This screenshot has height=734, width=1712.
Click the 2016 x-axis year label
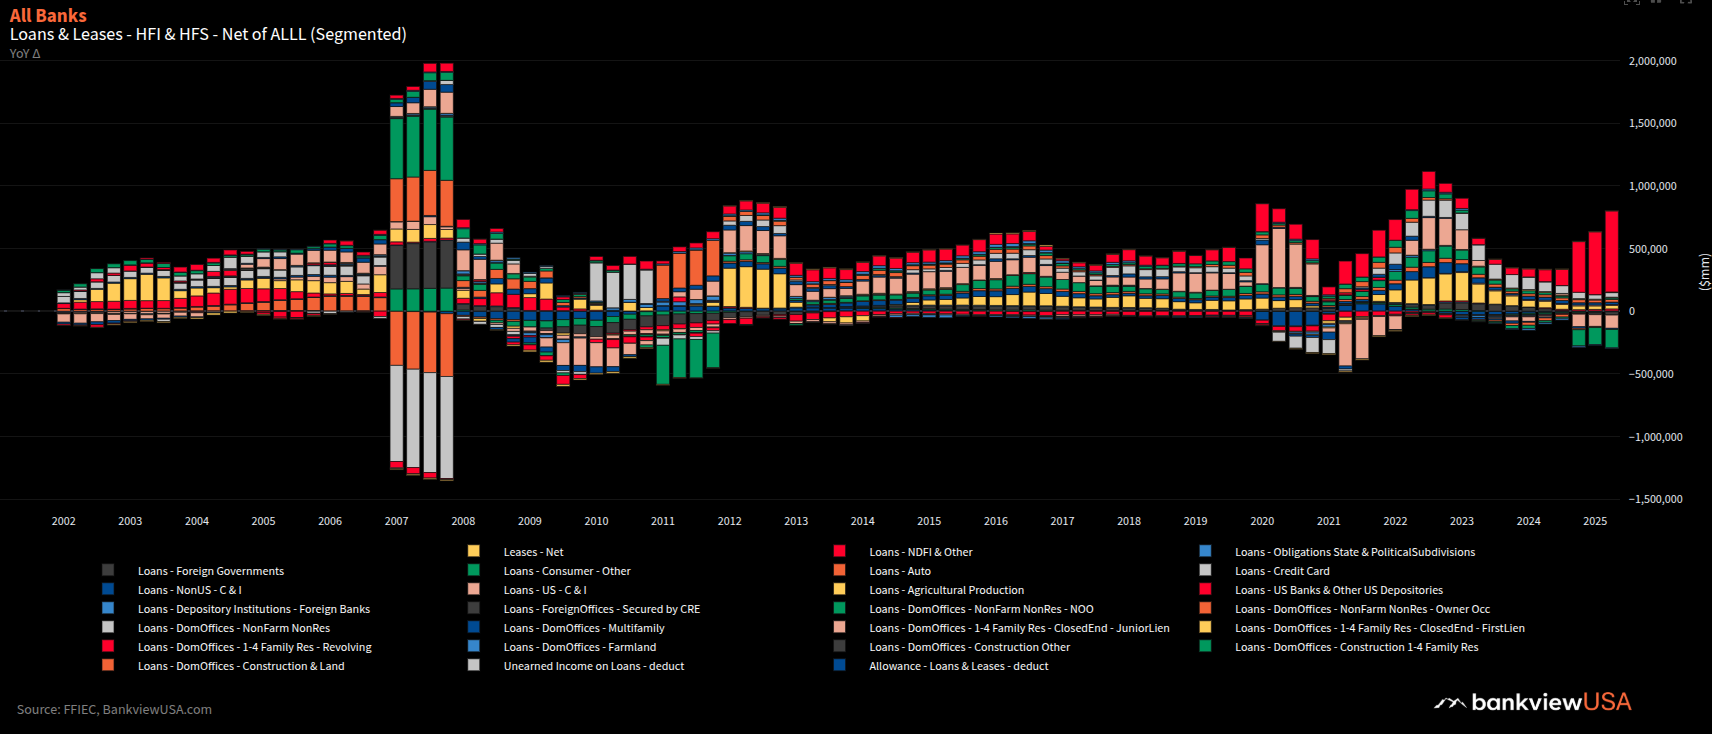pos(996,521)
